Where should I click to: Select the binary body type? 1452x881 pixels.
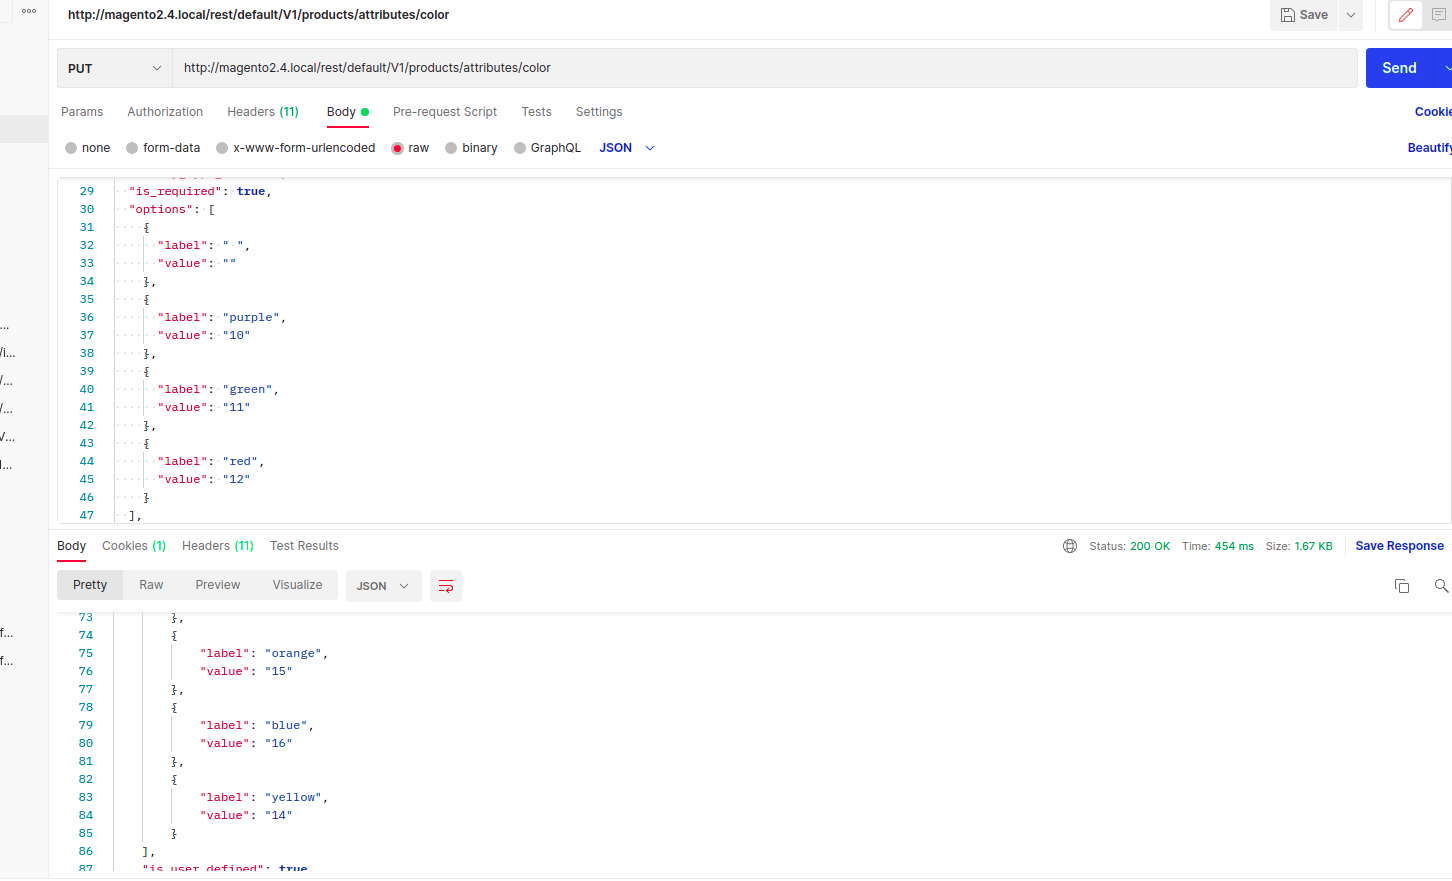[471, 147]
